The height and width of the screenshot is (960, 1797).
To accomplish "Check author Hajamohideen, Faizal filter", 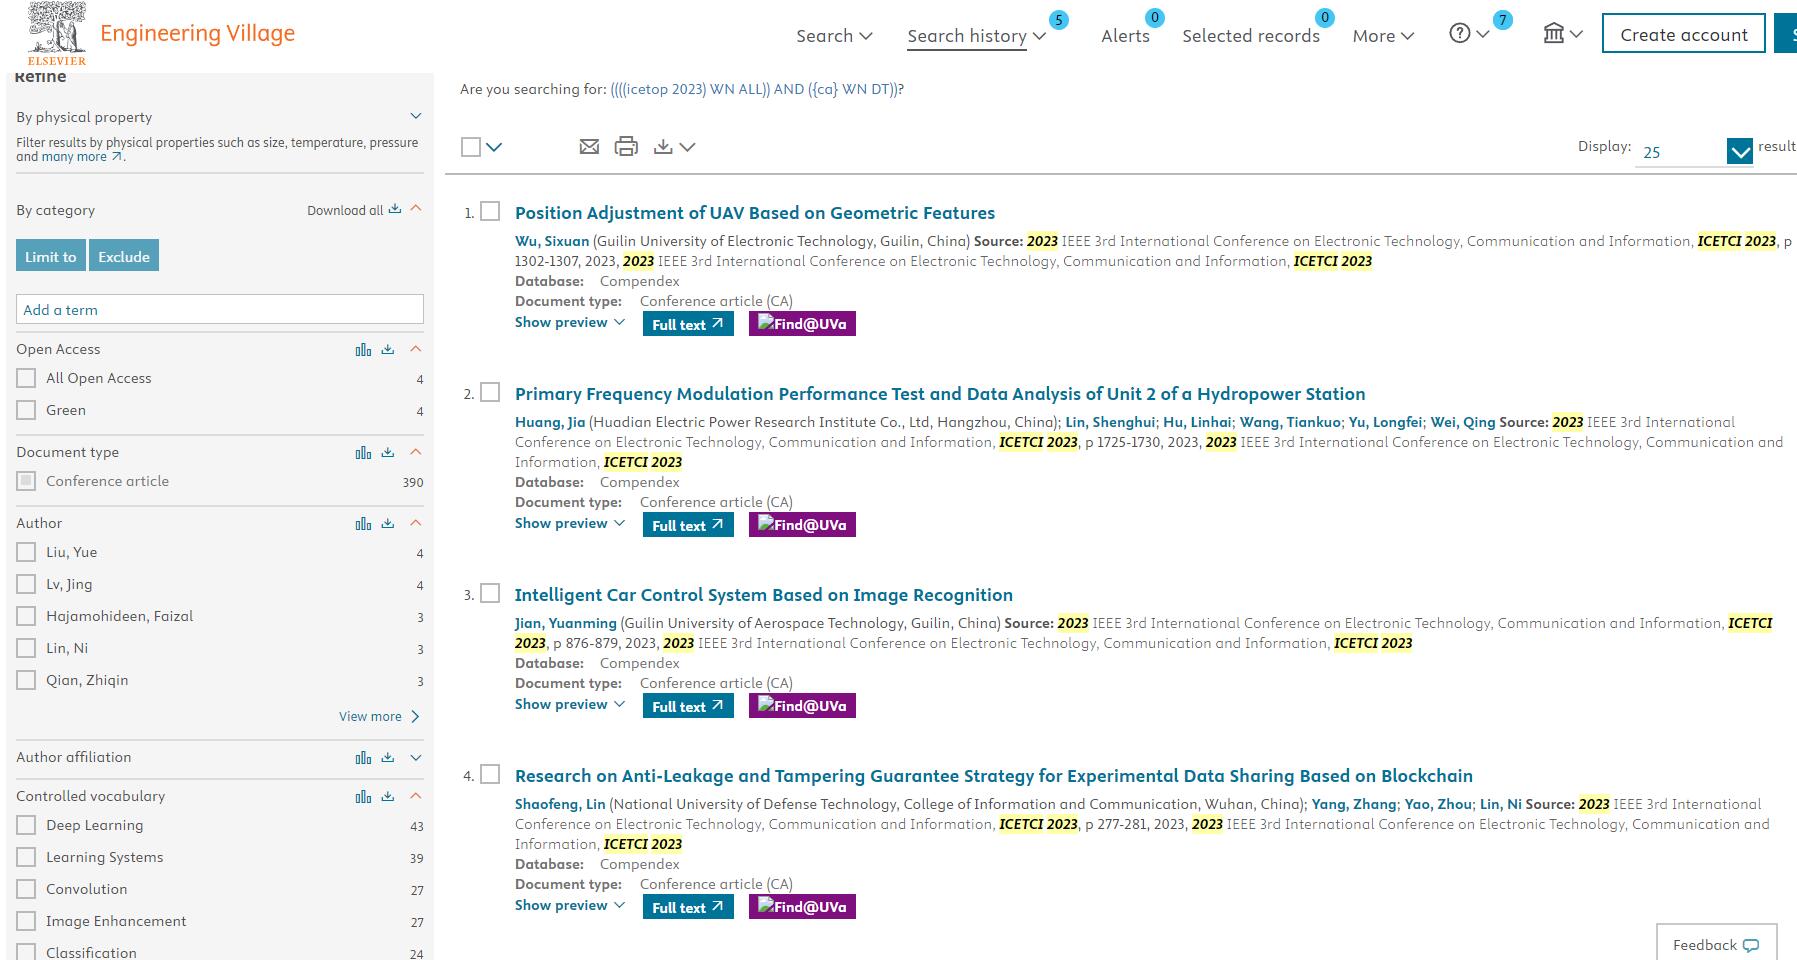I will [26, 616].
